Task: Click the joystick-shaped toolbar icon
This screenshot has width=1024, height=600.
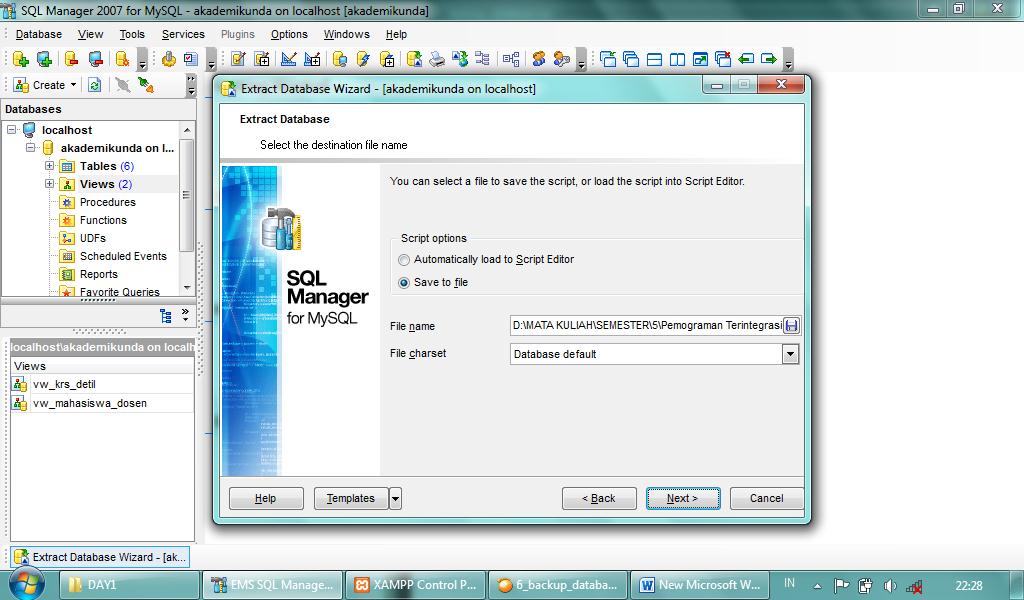Action: click(x=168, y=59)
